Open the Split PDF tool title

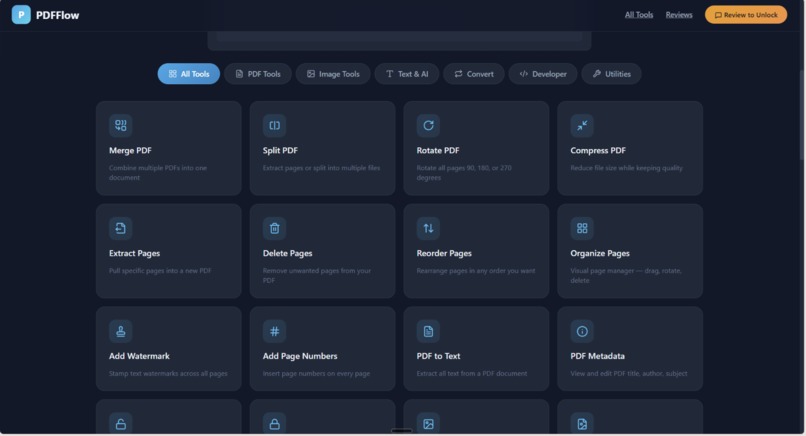tap(280, 151)
